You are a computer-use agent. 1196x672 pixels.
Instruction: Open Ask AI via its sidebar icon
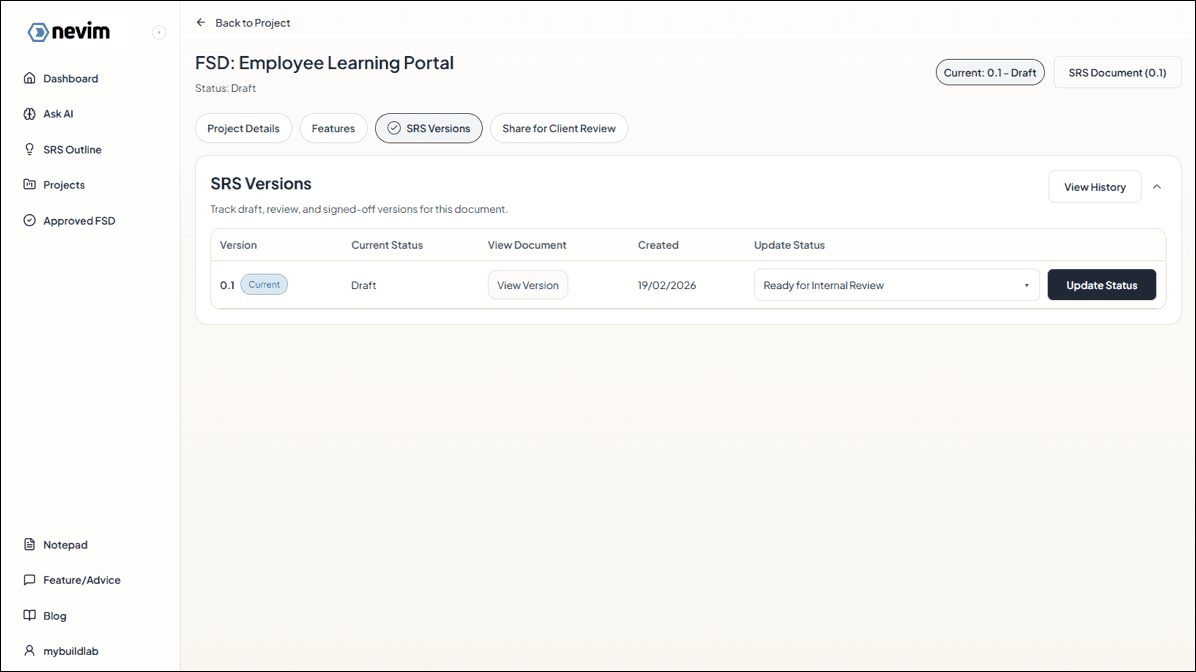click(x=30, y=114)
